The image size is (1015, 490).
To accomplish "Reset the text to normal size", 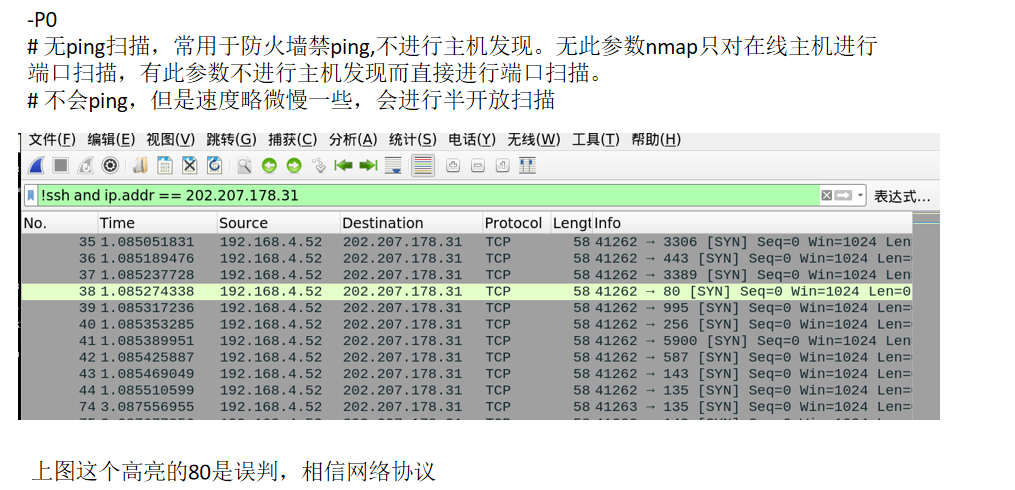I will [502, 166].
